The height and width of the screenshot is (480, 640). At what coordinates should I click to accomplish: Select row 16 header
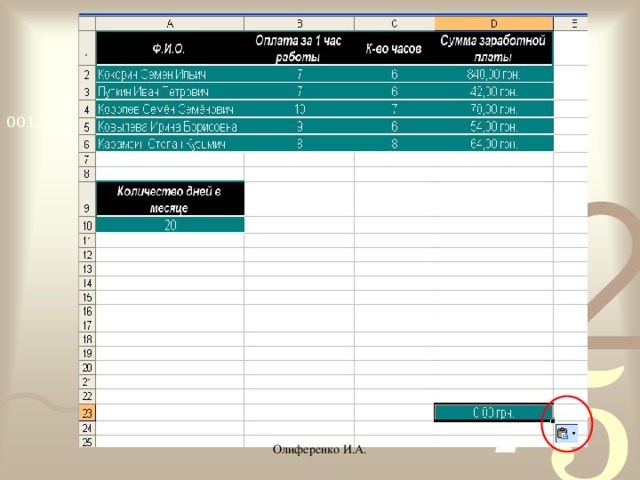click(x=87, y=312)
